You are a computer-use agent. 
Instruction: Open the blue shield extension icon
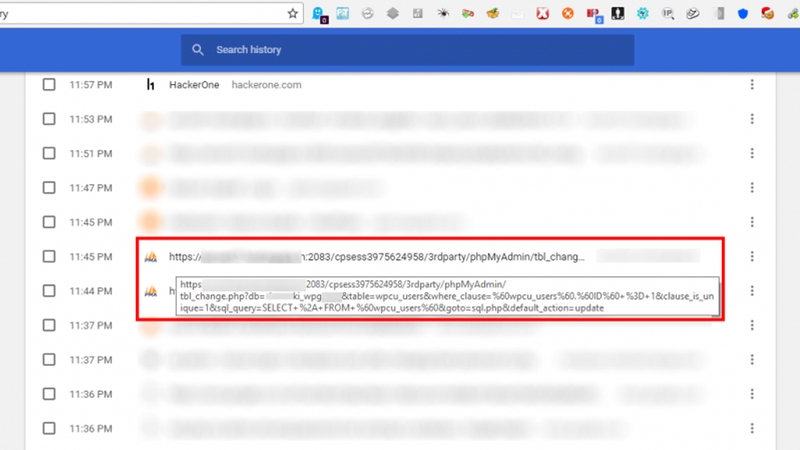(743, 14)
